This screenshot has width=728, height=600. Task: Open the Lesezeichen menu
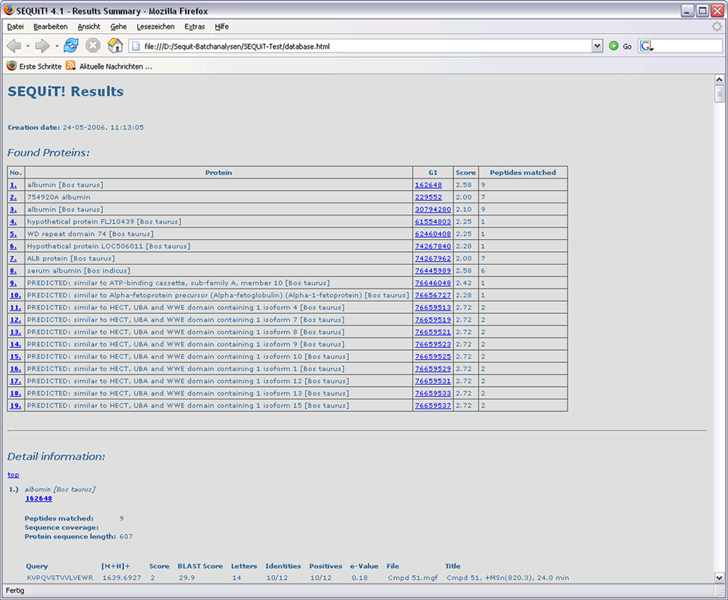click(x=155, y=26)
